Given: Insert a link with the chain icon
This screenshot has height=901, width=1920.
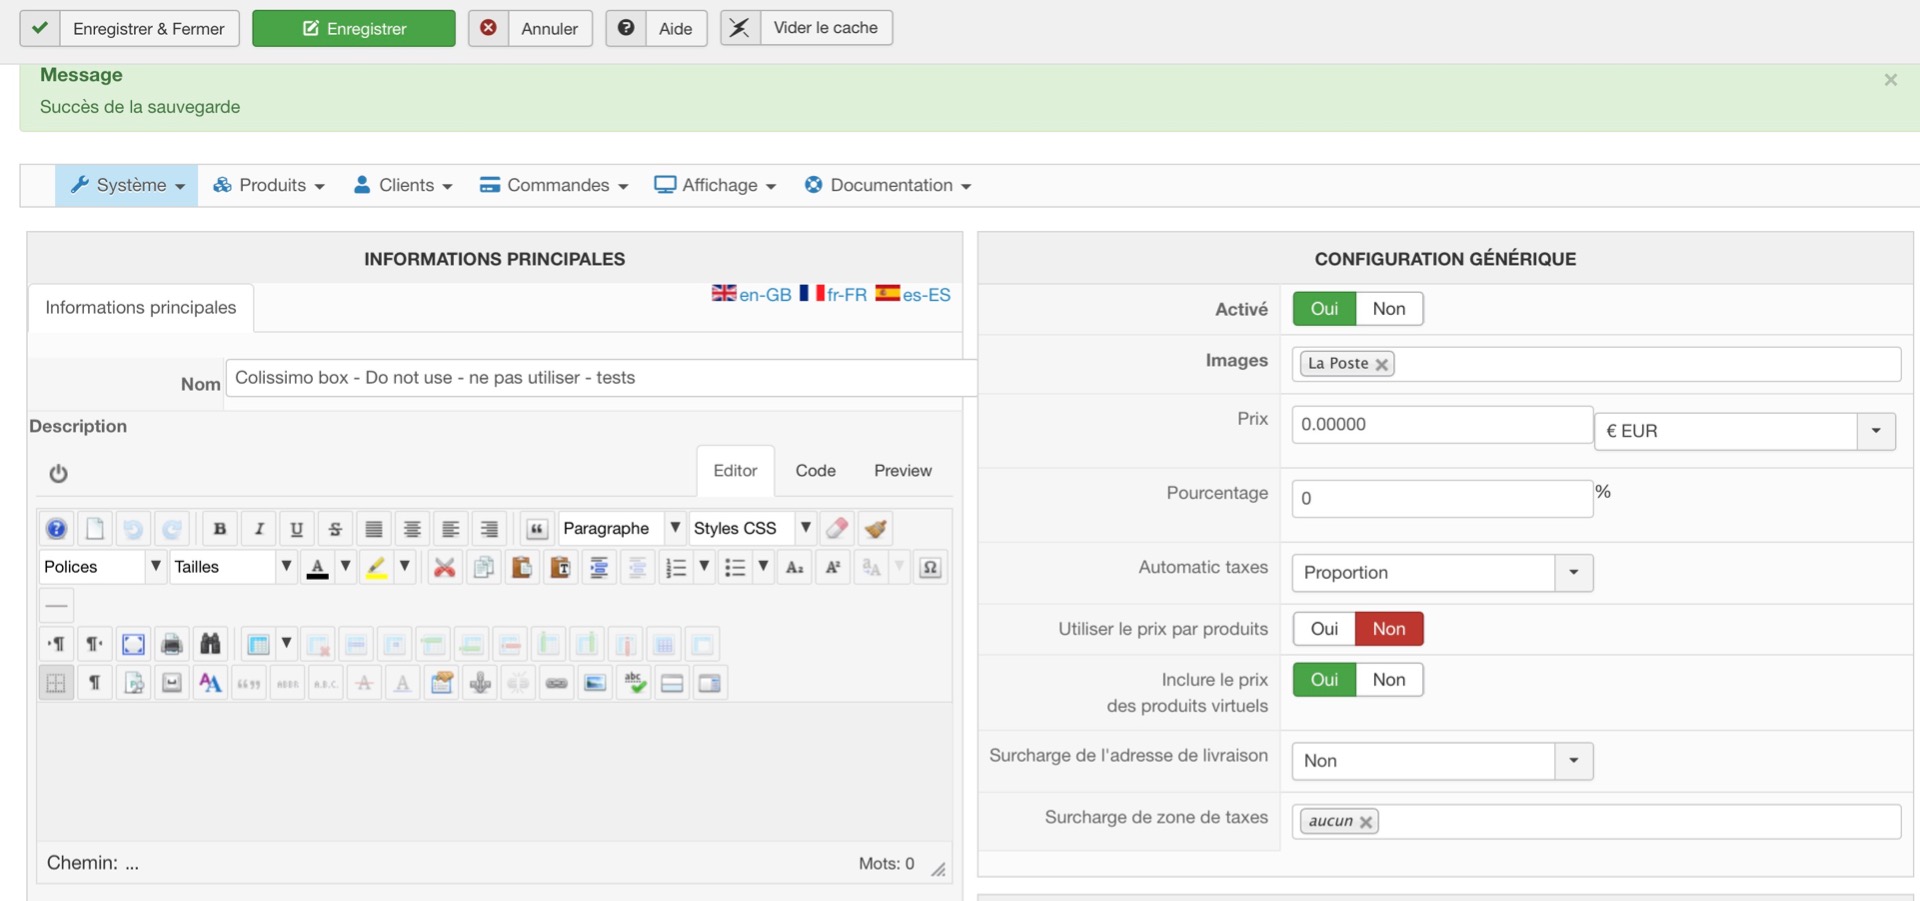Looking at the screenshot, I should [x=557, y=683].
